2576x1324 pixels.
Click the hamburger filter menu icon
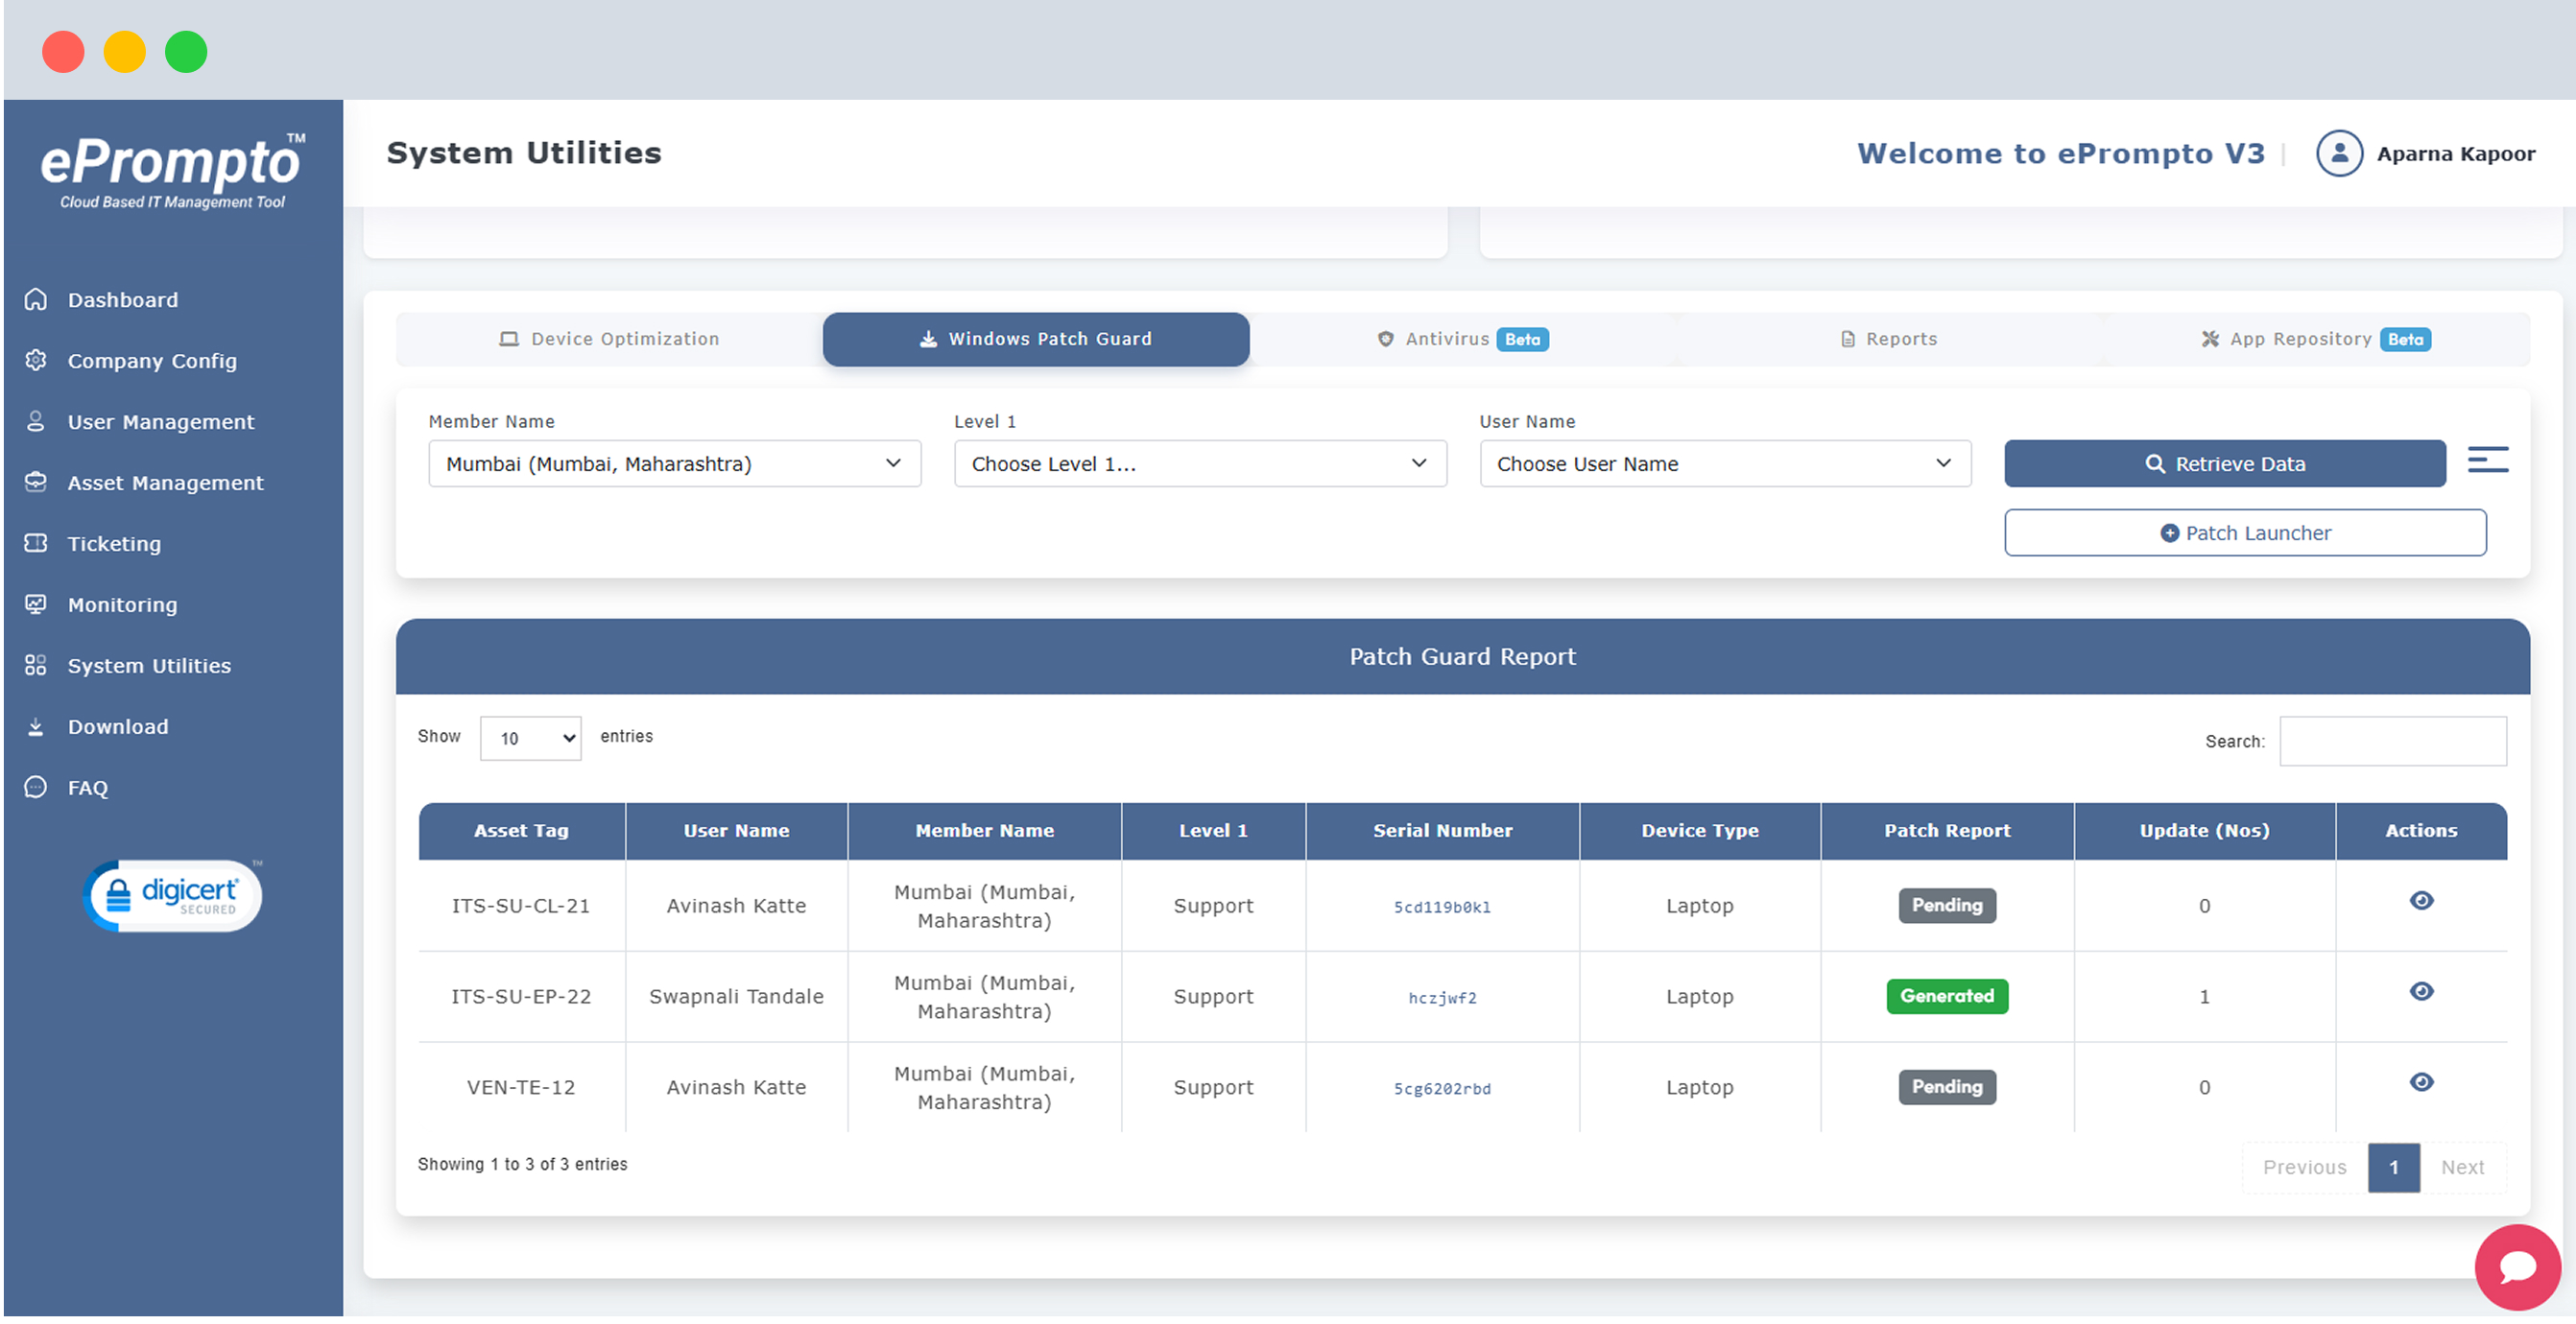point(2487,460)
